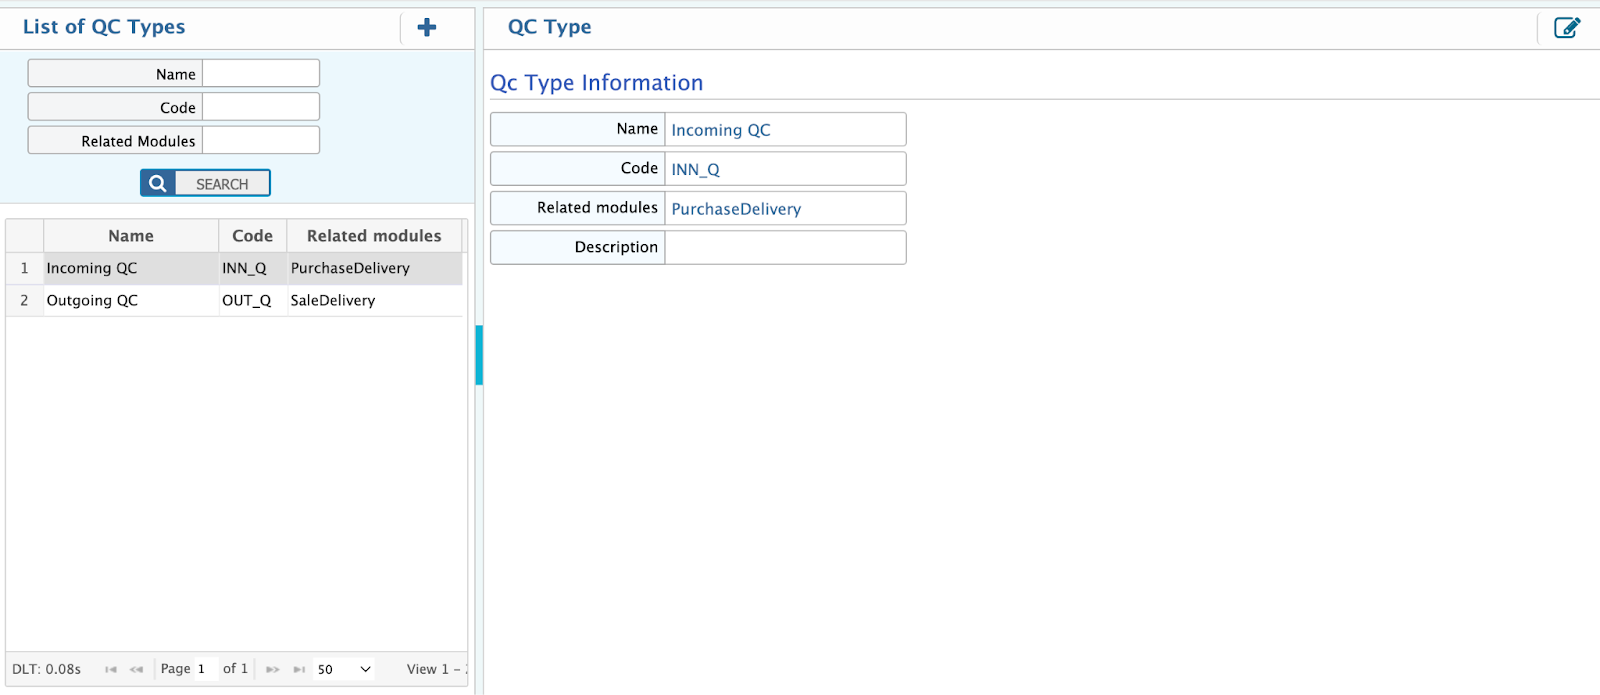Open rows-per-page dropdown showing 50
Screen dimensions: 1600x695
pos(344,669)
